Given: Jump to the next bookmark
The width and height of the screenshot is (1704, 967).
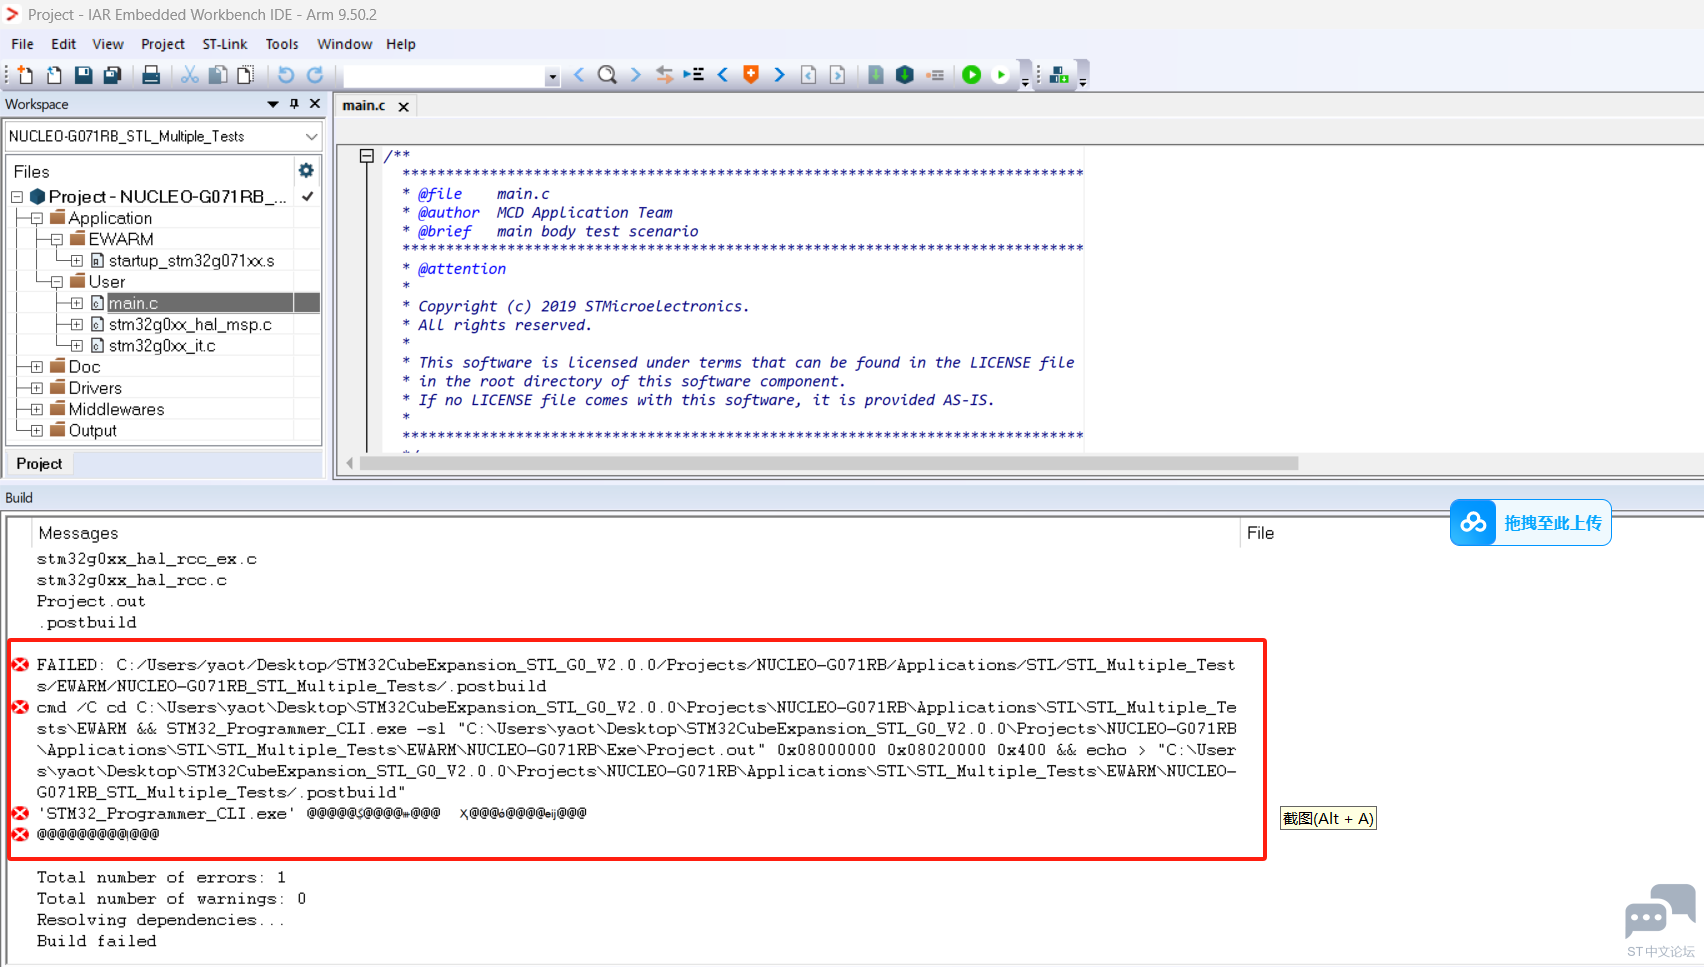Looking at the screenshot, I should [x=779, y=75].
